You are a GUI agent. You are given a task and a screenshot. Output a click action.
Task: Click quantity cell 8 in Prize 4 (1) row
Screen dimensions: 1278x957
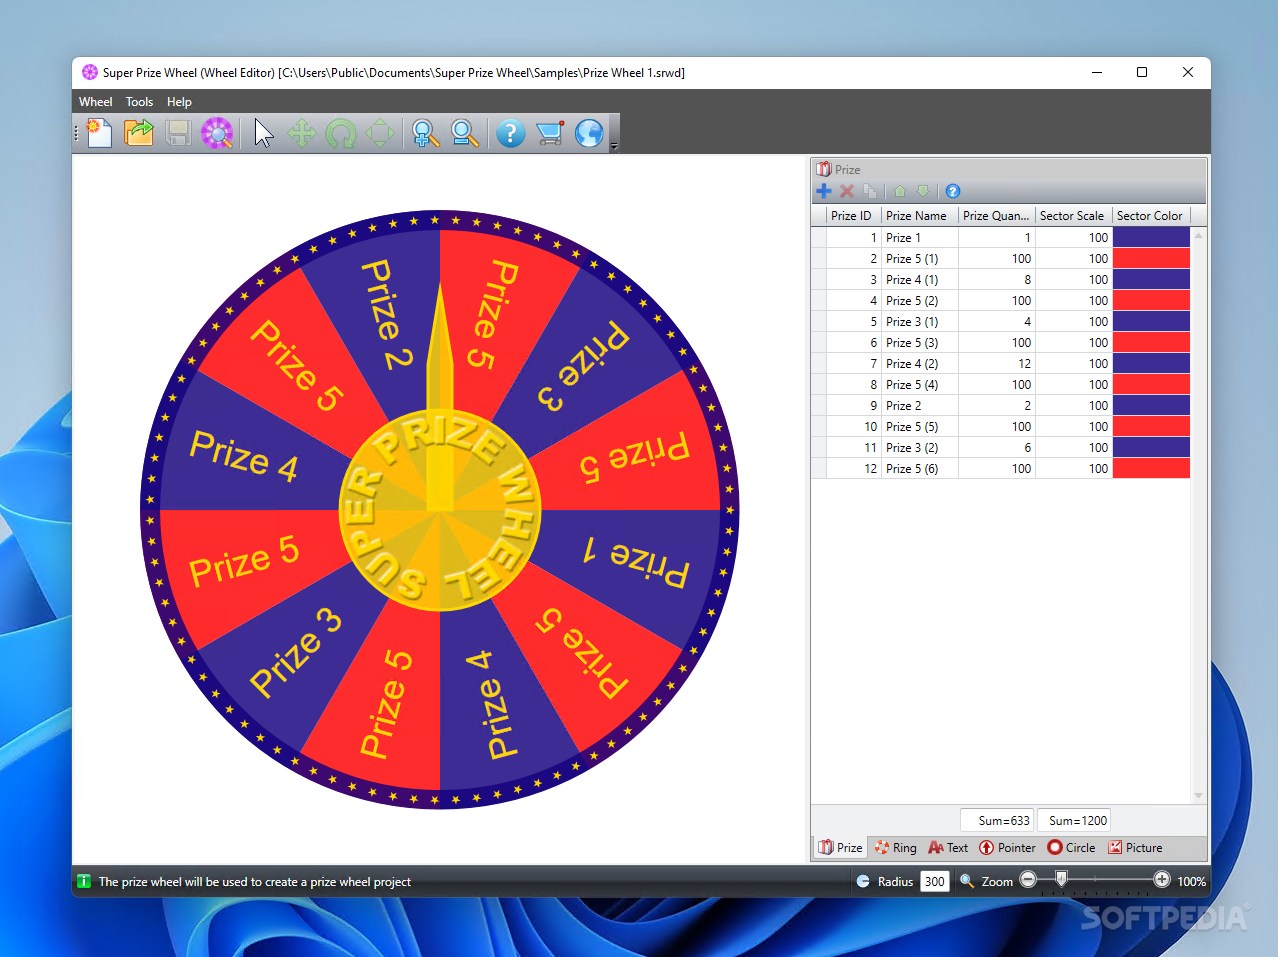997,280
